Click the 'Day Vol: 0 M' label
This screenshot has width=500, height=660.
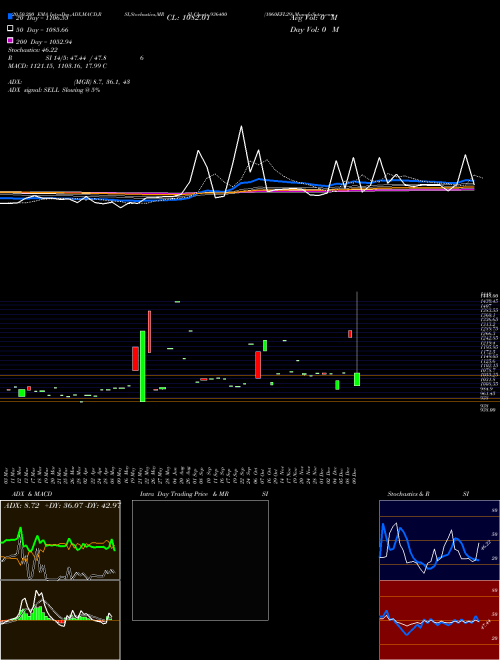[314, 29]
